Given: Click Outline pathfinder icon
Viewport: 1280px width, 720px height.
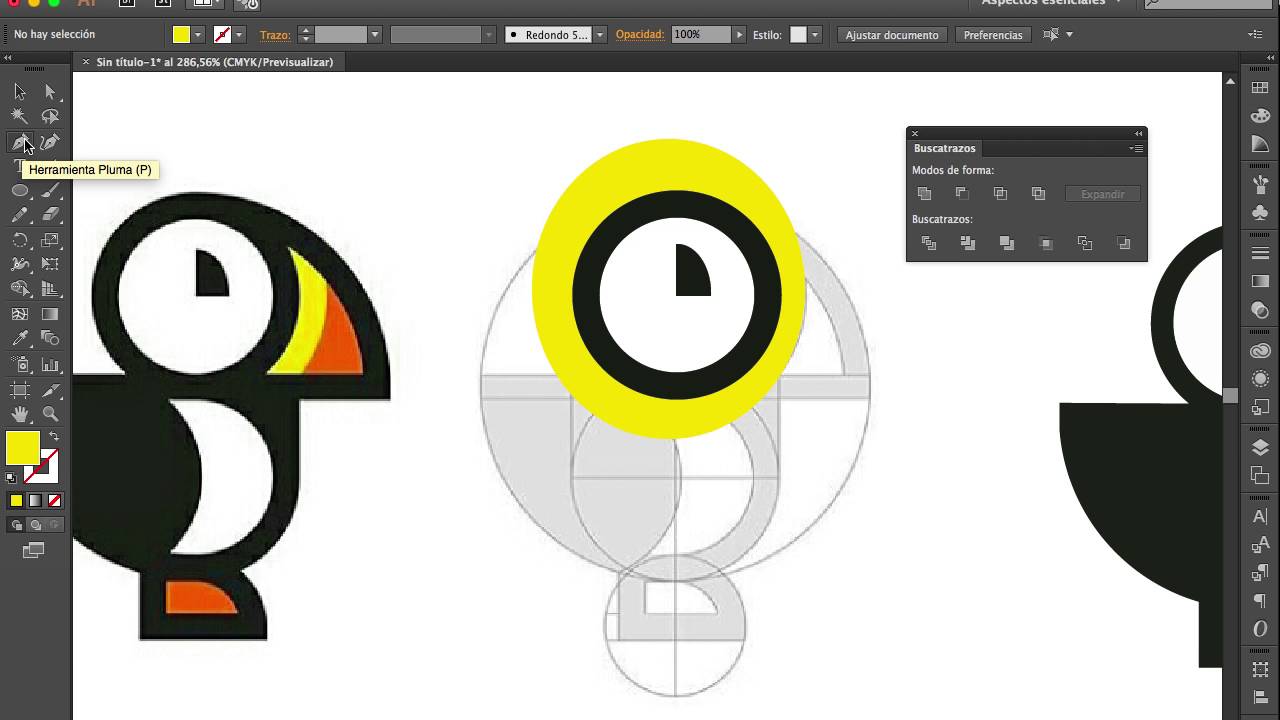Looking at the screenshot, I should coord(1085,243).
